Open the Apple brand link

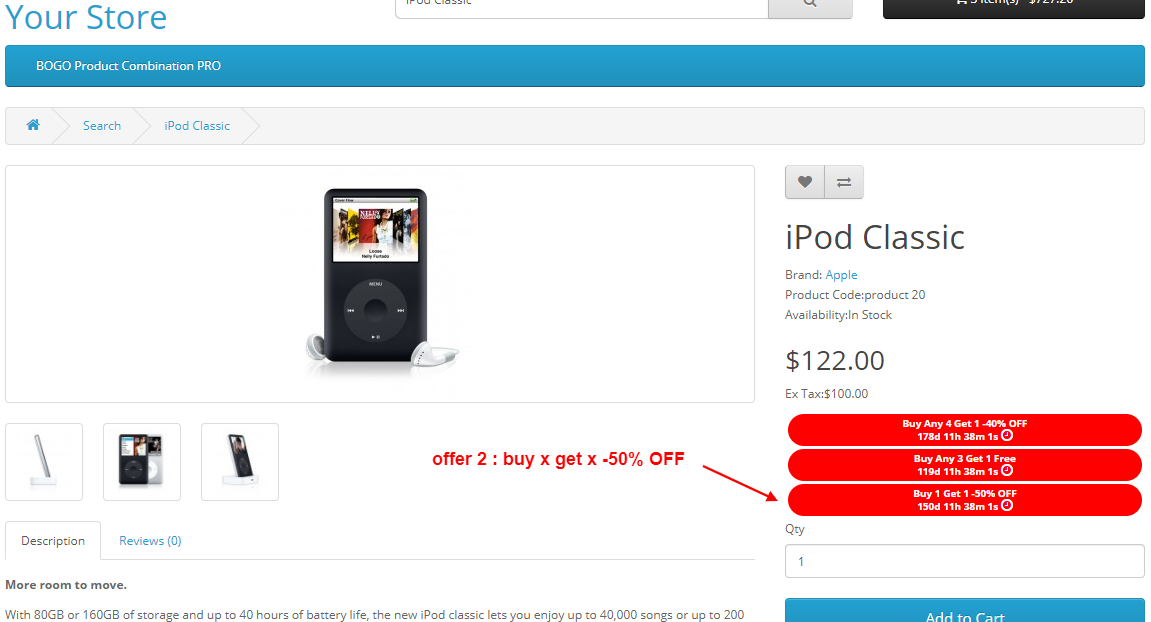pyautogui.click(x=841, y=275)
